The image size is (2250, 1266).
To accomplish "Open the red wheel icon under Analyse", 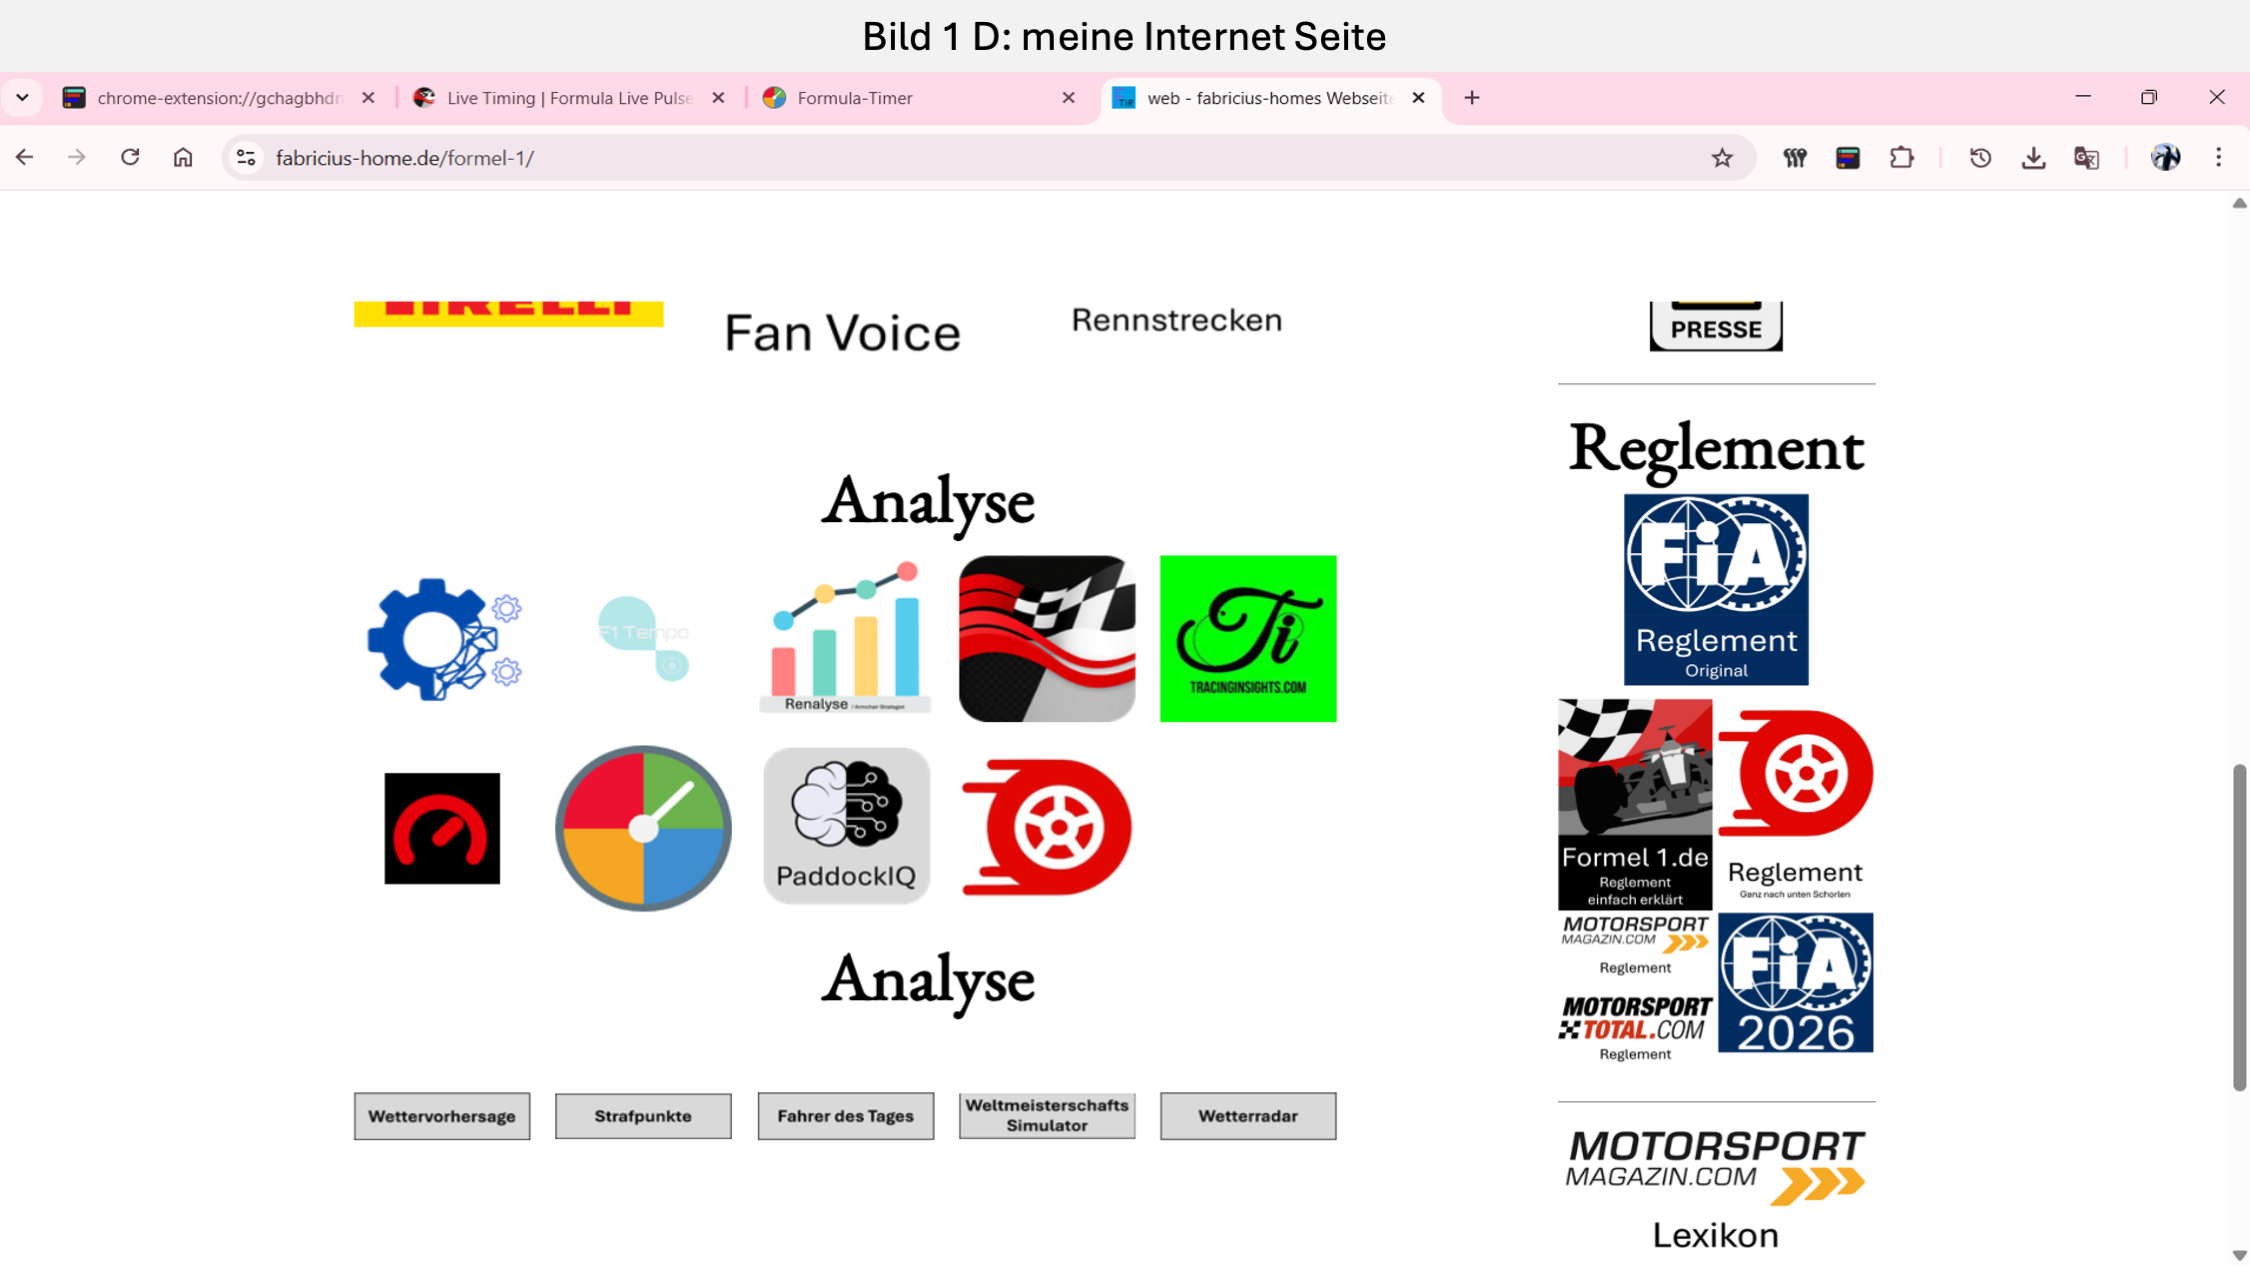I will pos(1046,827).
